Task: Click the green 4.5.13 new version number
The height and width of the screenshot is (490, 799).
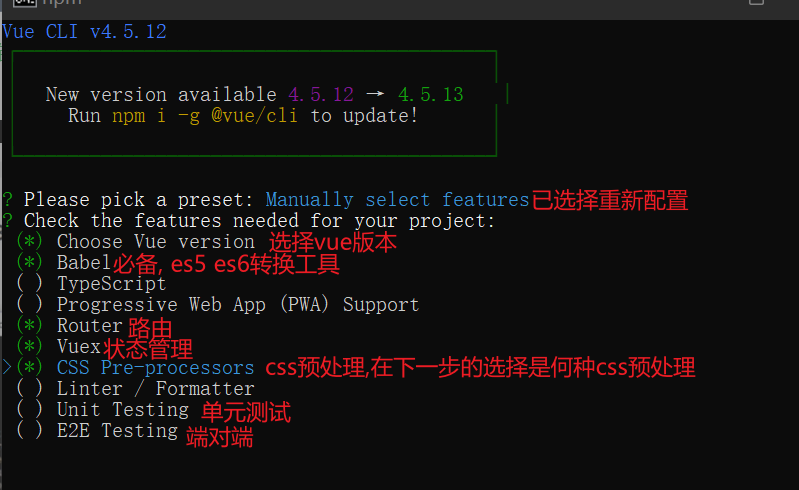Action: [431, 95]
